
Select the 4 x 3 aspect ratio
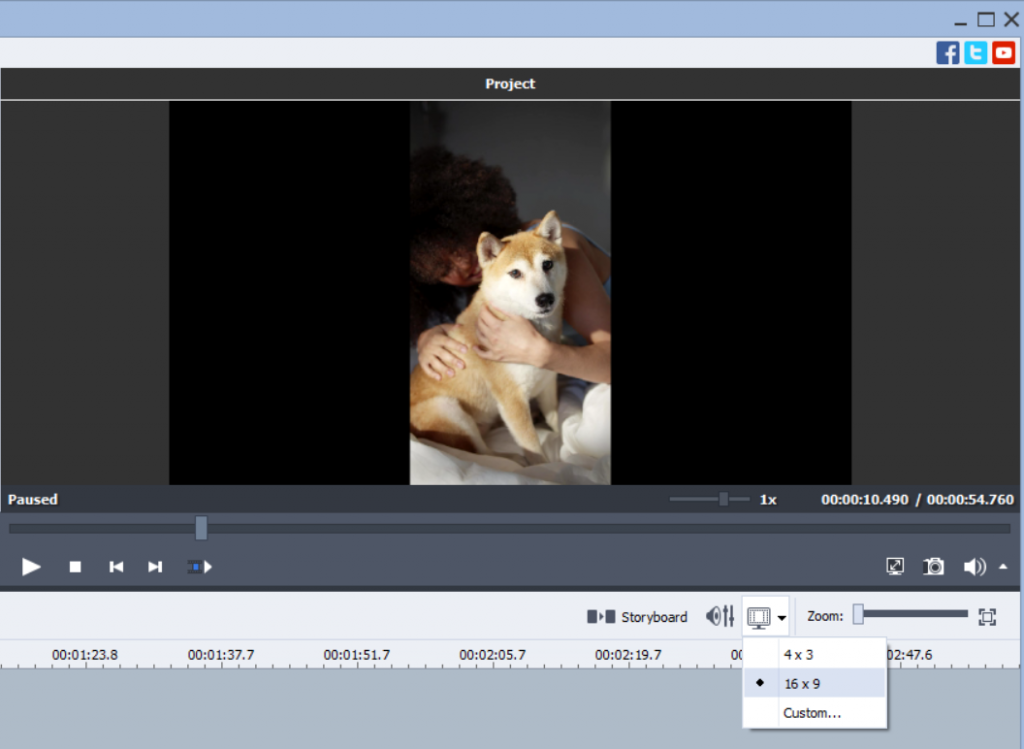click(x=798, y=655)
